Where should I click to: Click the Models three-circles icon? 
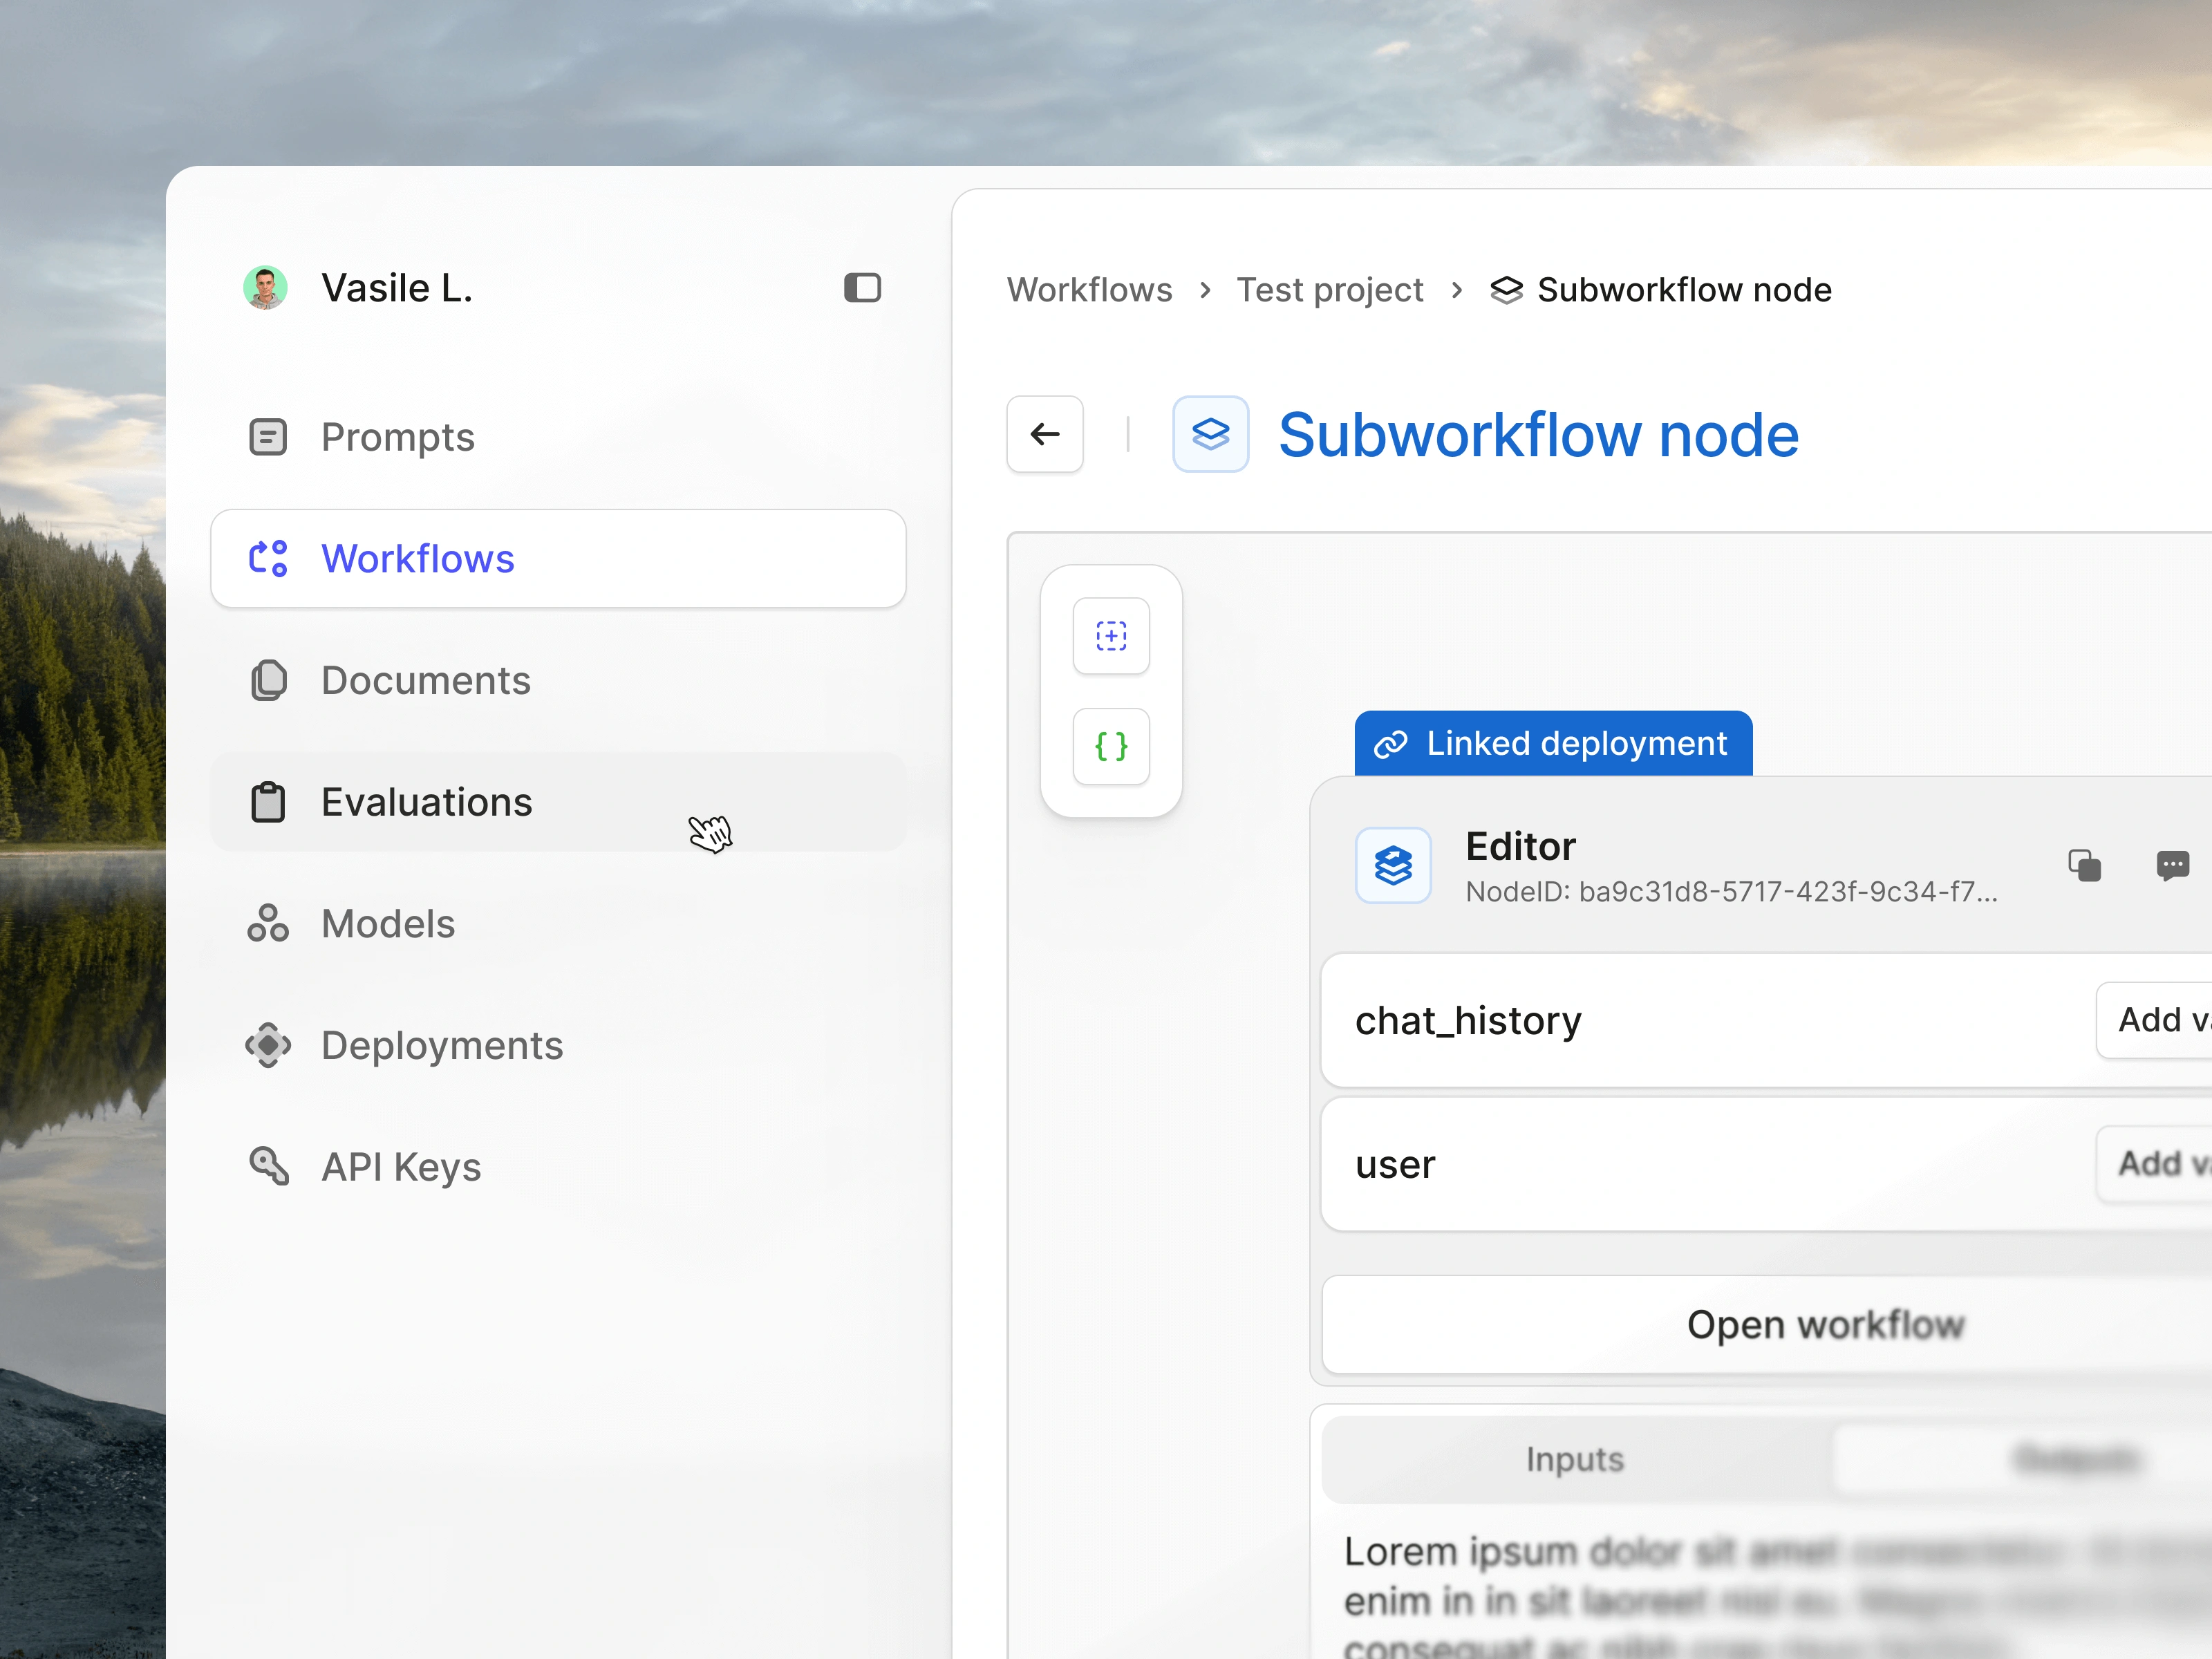click(x=268, y=924)
